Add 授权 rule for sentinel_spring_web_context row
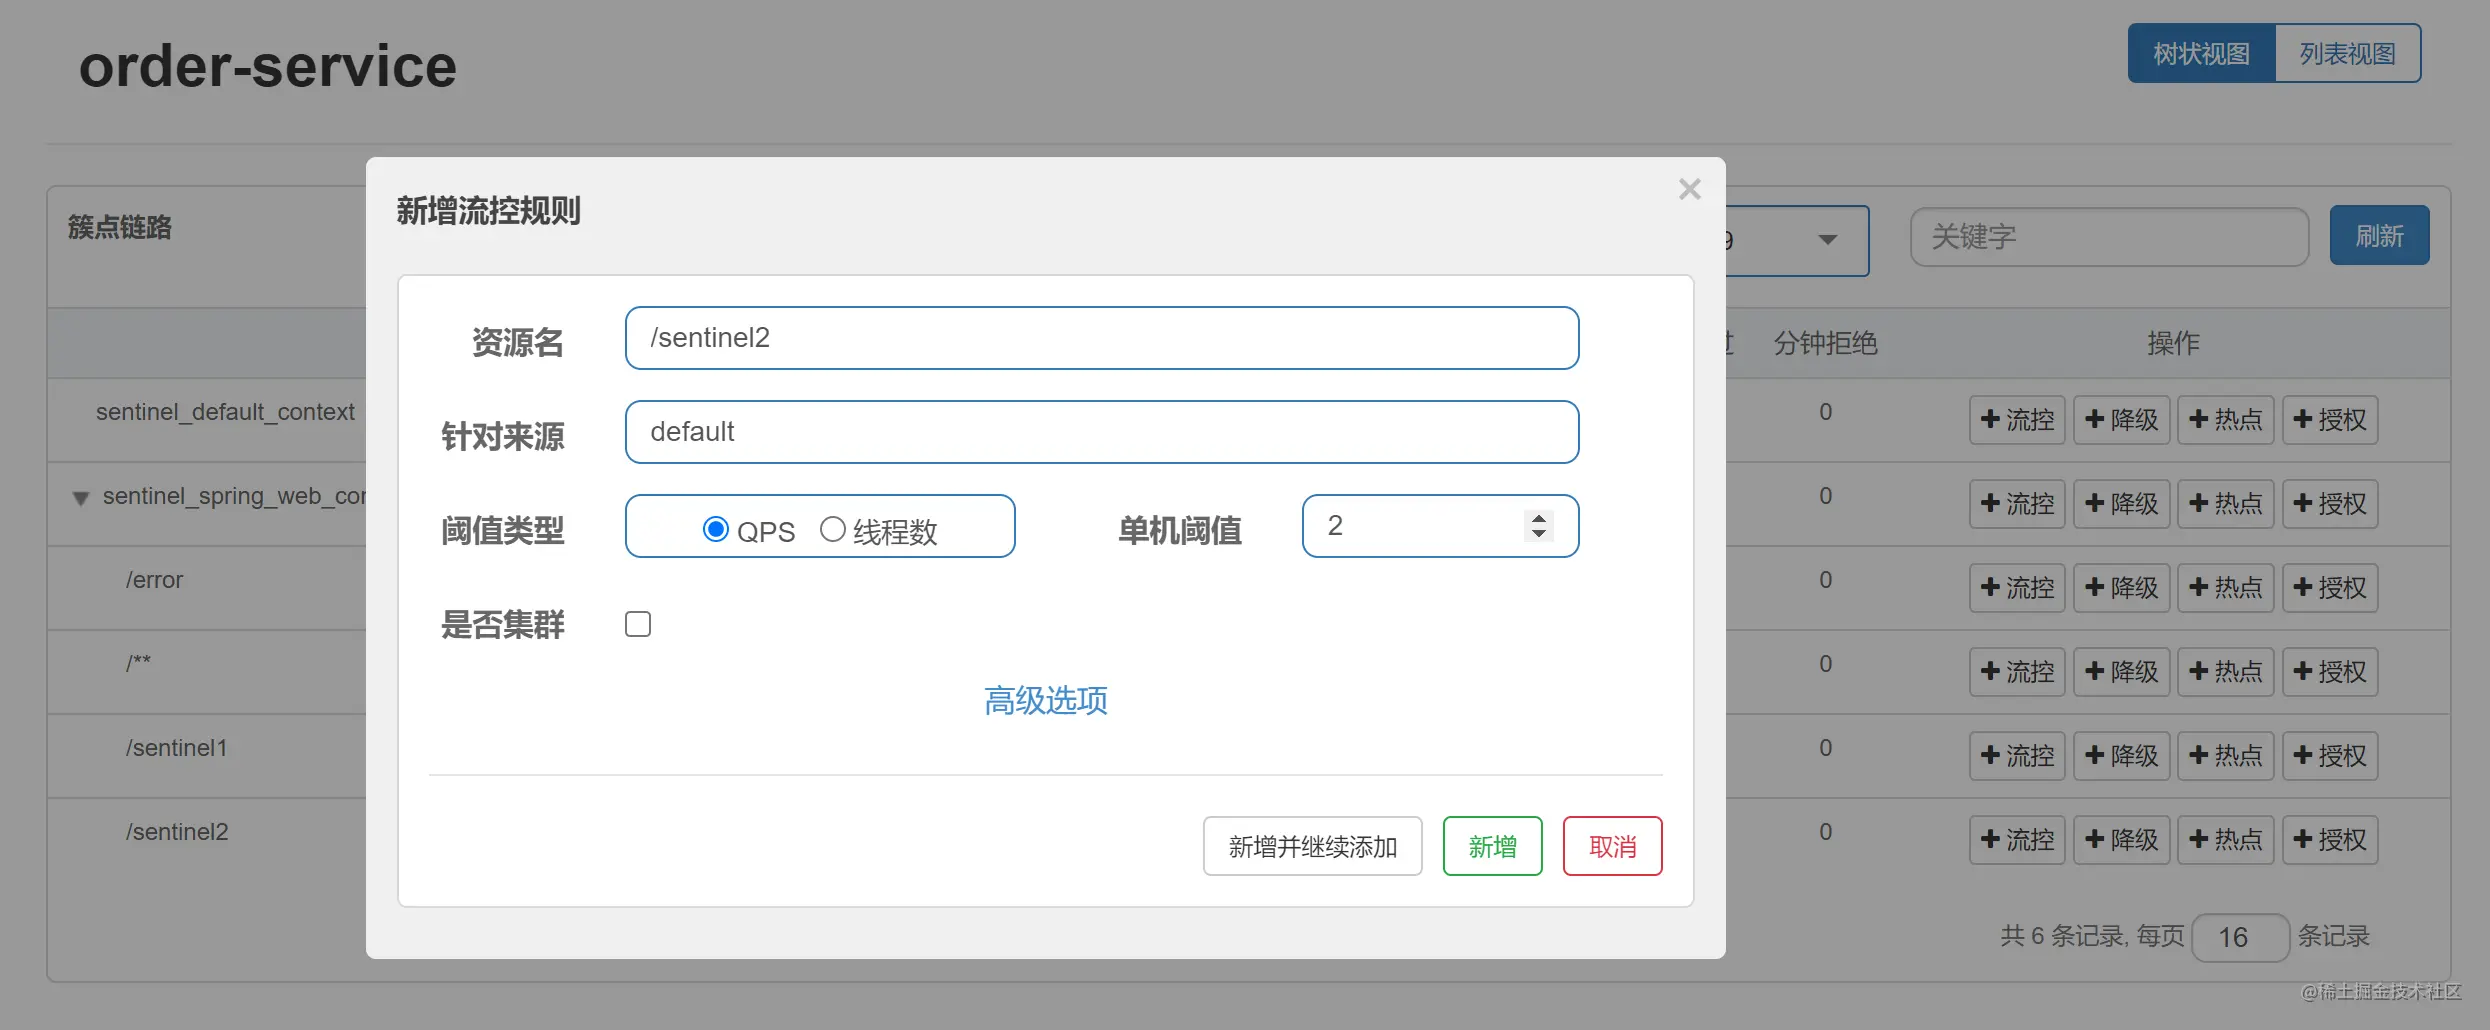Viewport: 2490px width, 1030px height. (2330, 504)
